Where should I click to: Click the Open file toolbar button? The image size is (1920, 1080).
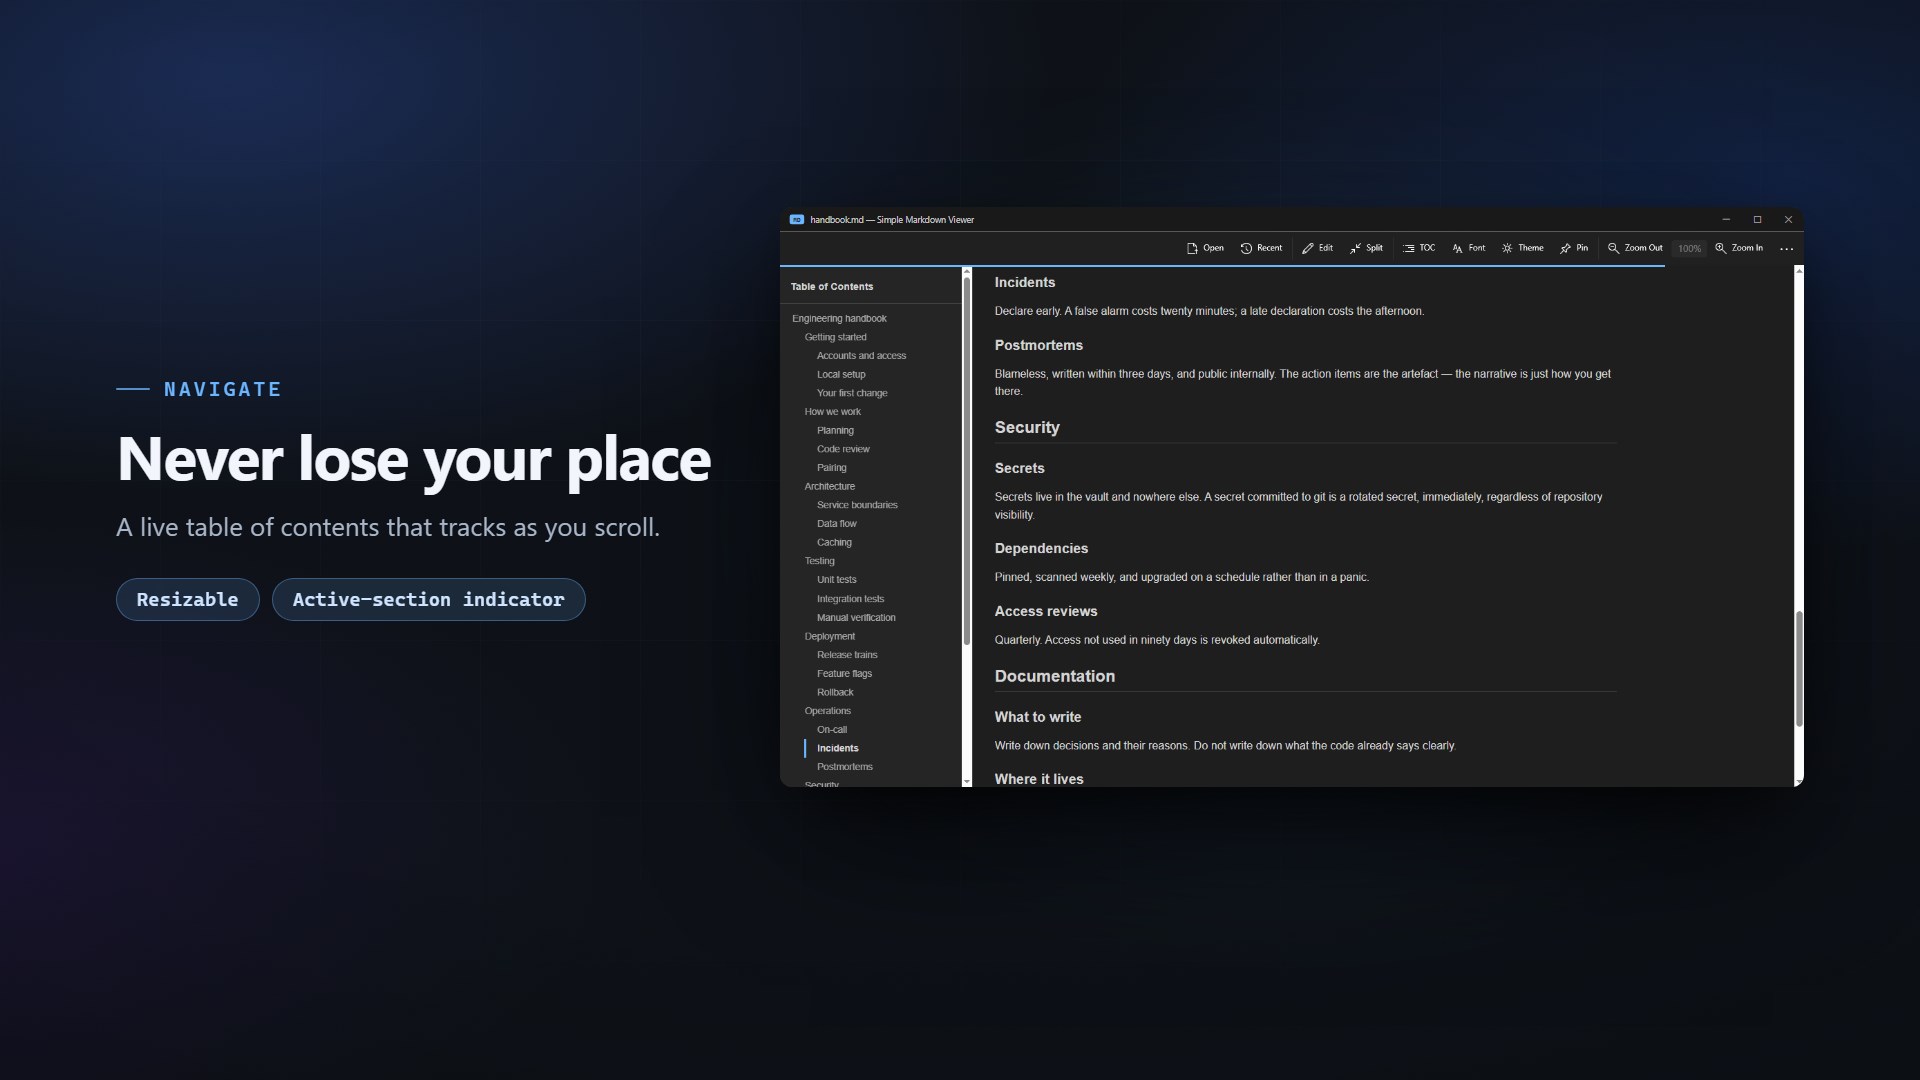coord(1205,248)
